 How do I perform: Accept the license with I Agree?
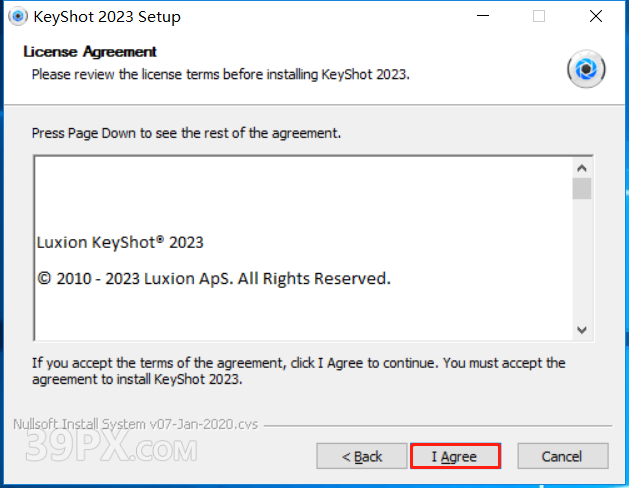click(x=454, y=456)
